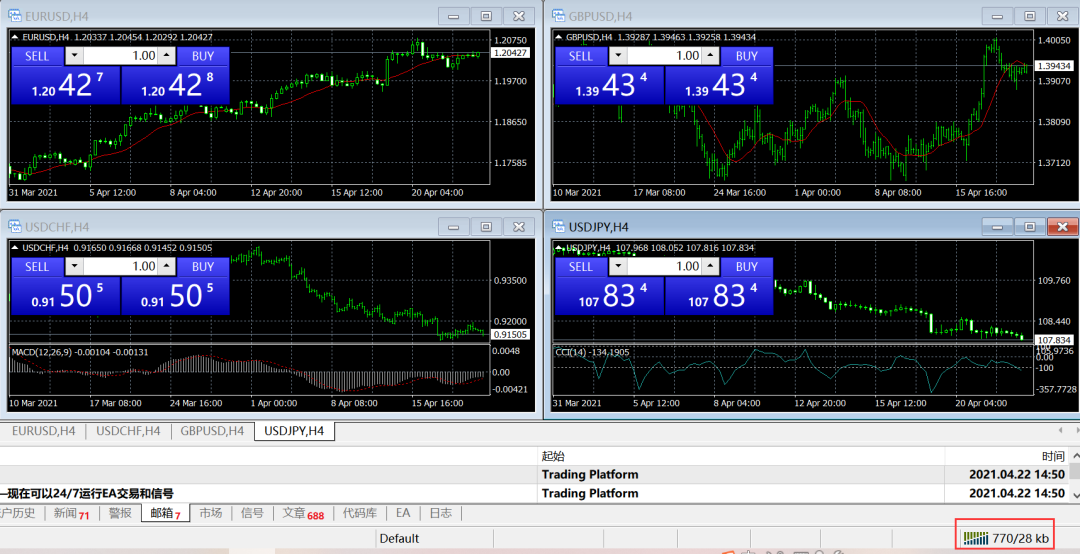Image resolution: width=1080 pixels, height=554 pixels.
Task: Decrease the EURUSD lot volume arrow
Action: point(75,56)
